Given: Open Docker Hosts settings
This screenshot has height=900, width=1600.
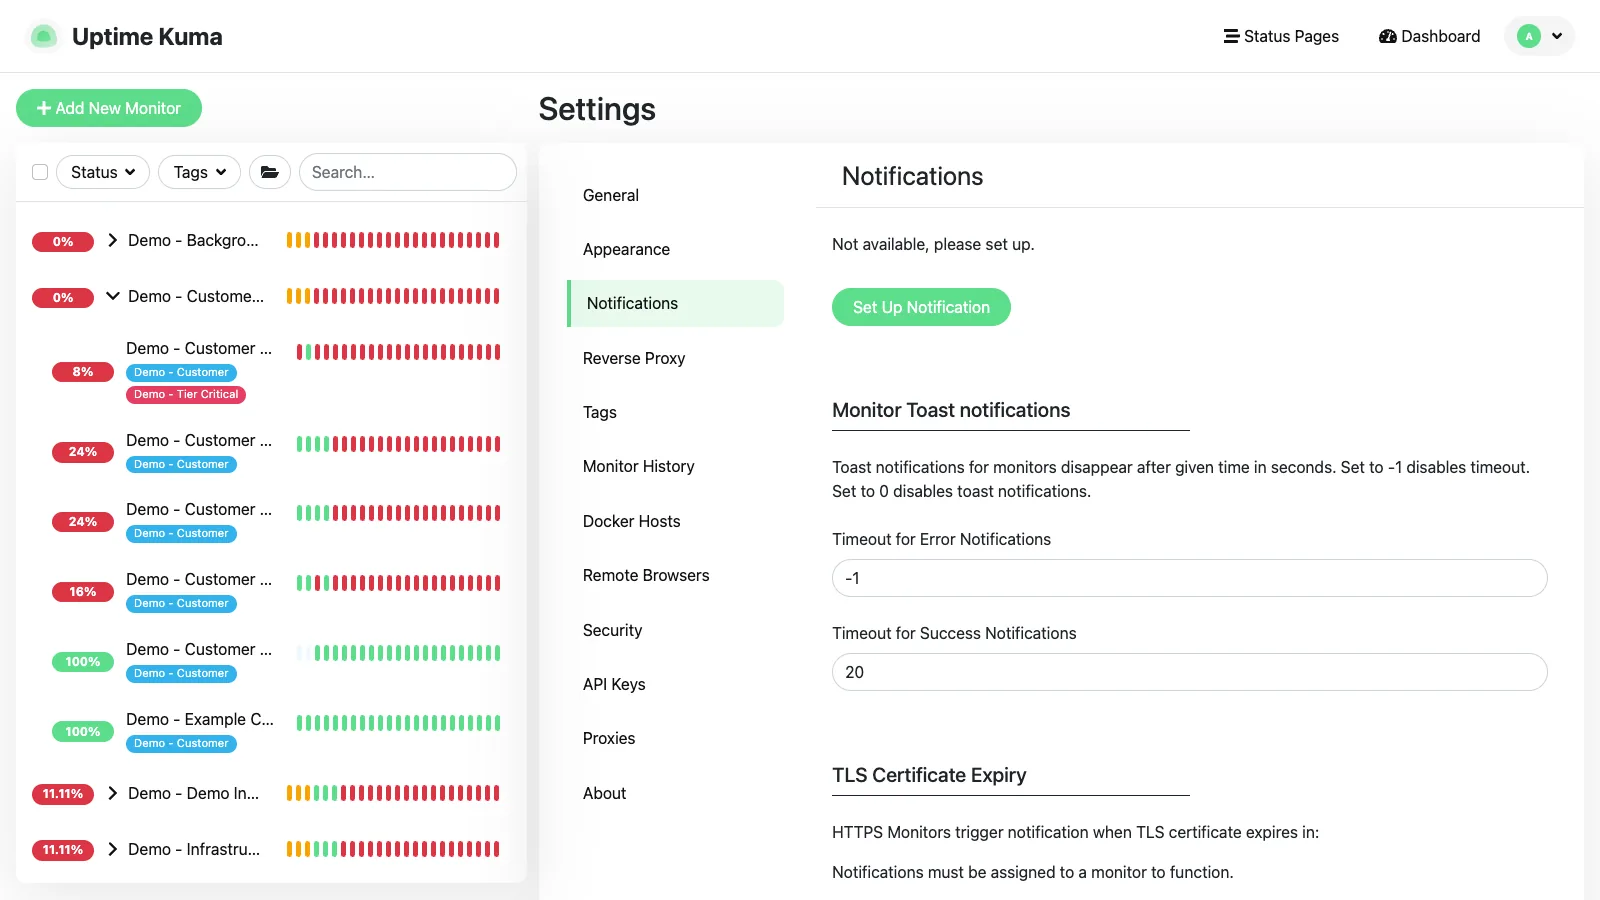Looking at the screenshot, I should pos(675,521).
